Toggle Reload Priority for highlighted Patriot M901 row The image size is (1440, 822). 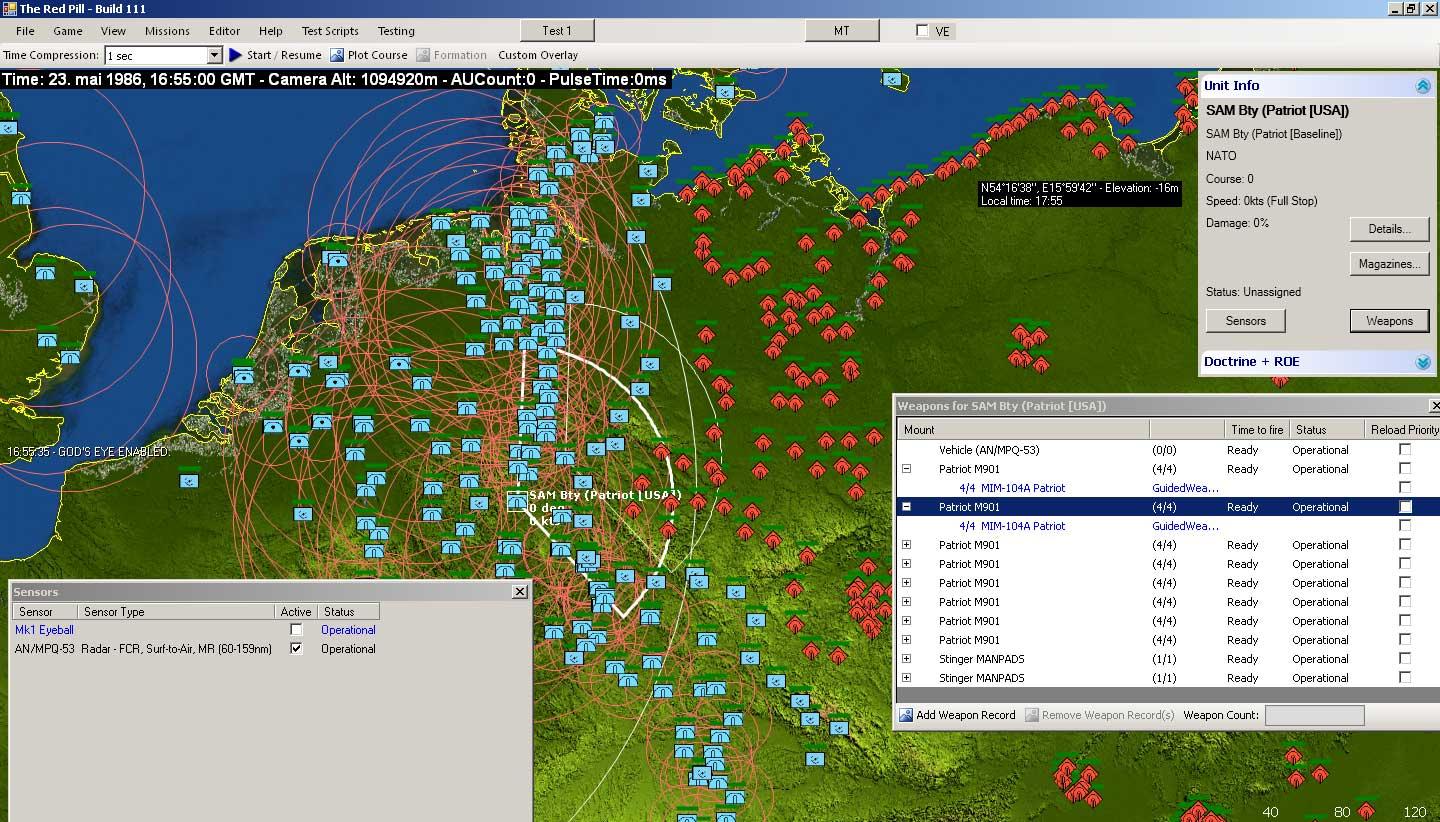pos(1405,507)
